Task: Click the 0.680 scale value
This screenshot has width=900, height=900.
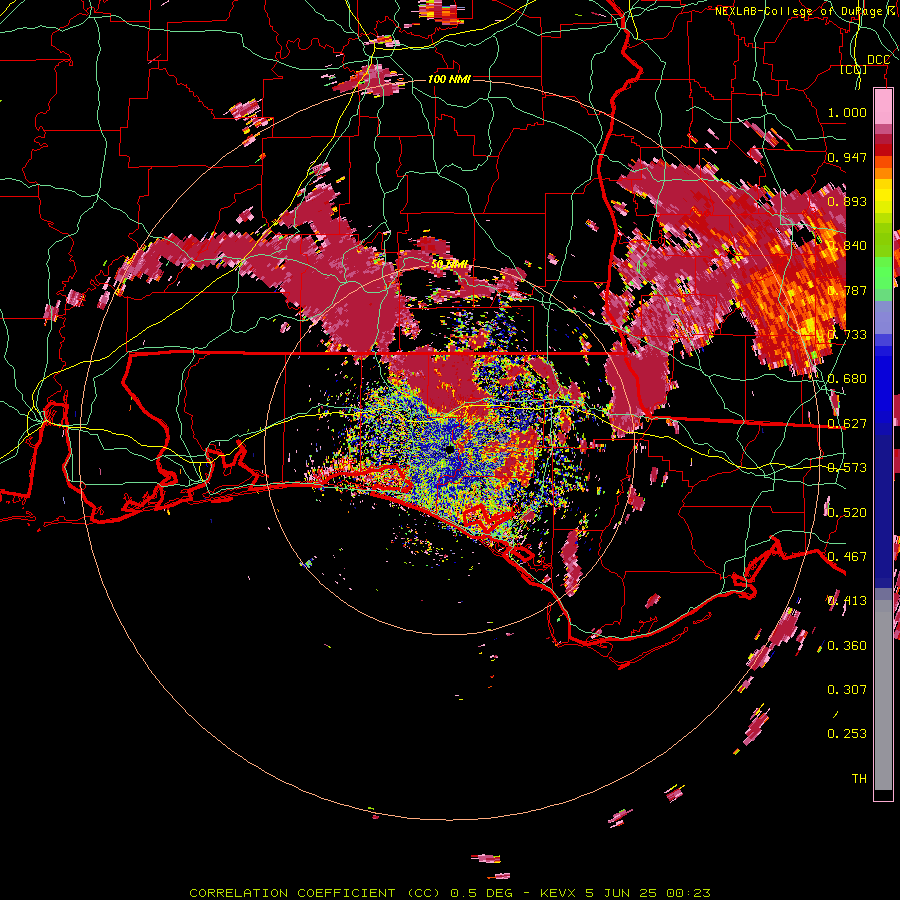Action: 847,379
